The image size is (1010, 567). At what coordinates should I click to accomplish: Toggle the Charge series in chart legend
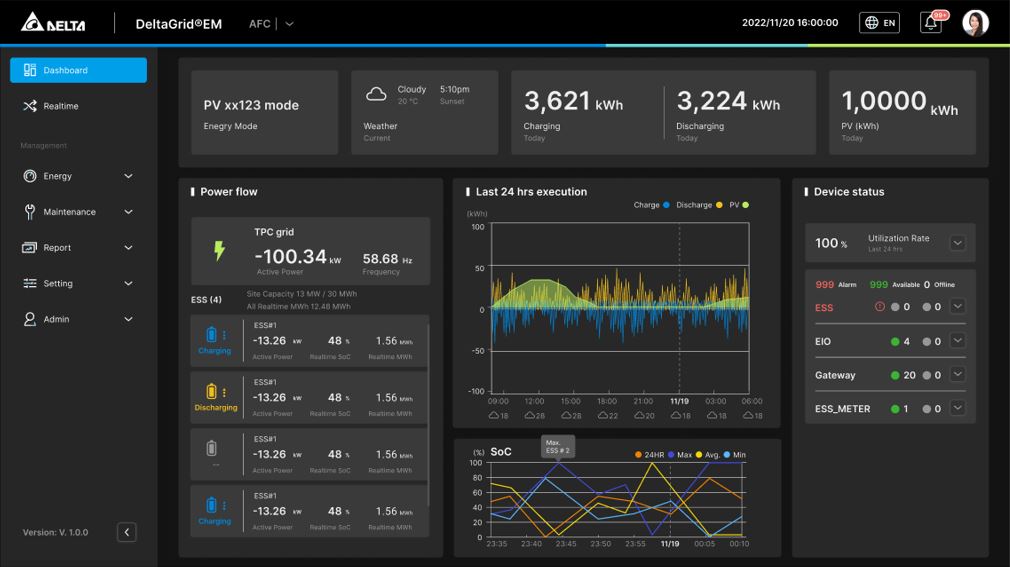(x=666, y=205)
